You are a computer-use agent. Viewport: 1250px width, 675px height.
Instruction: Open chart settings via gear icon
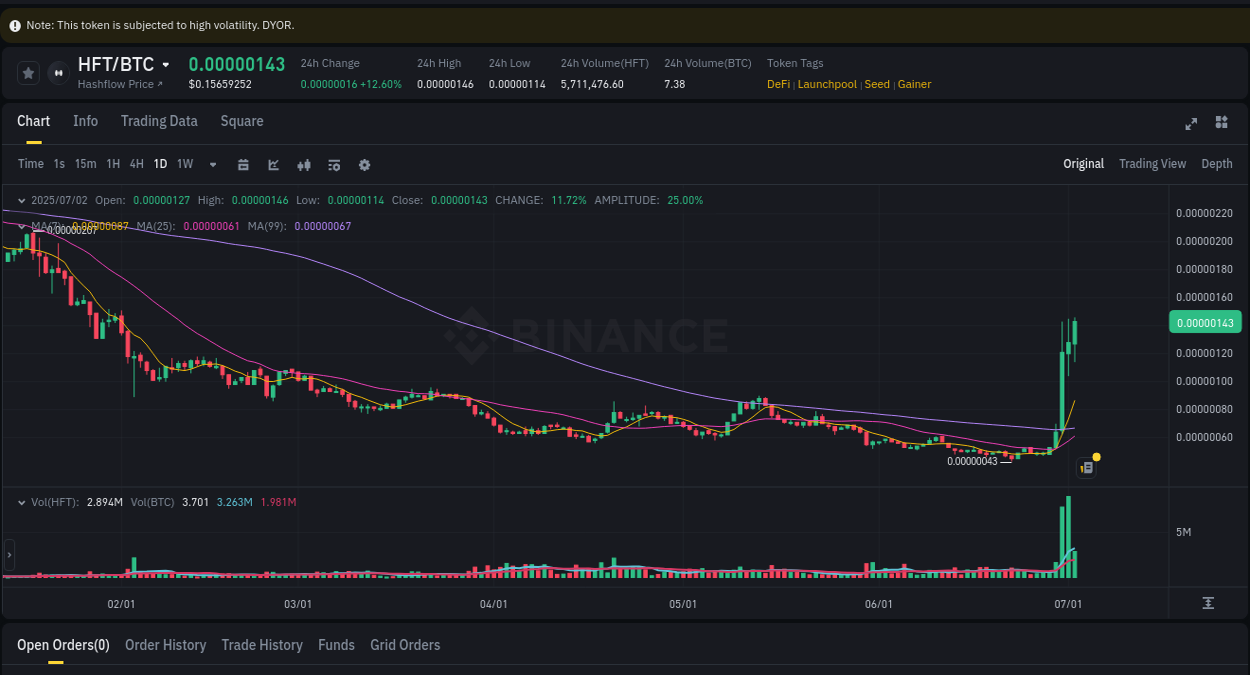pyautogui.click(x=364, y=164)
